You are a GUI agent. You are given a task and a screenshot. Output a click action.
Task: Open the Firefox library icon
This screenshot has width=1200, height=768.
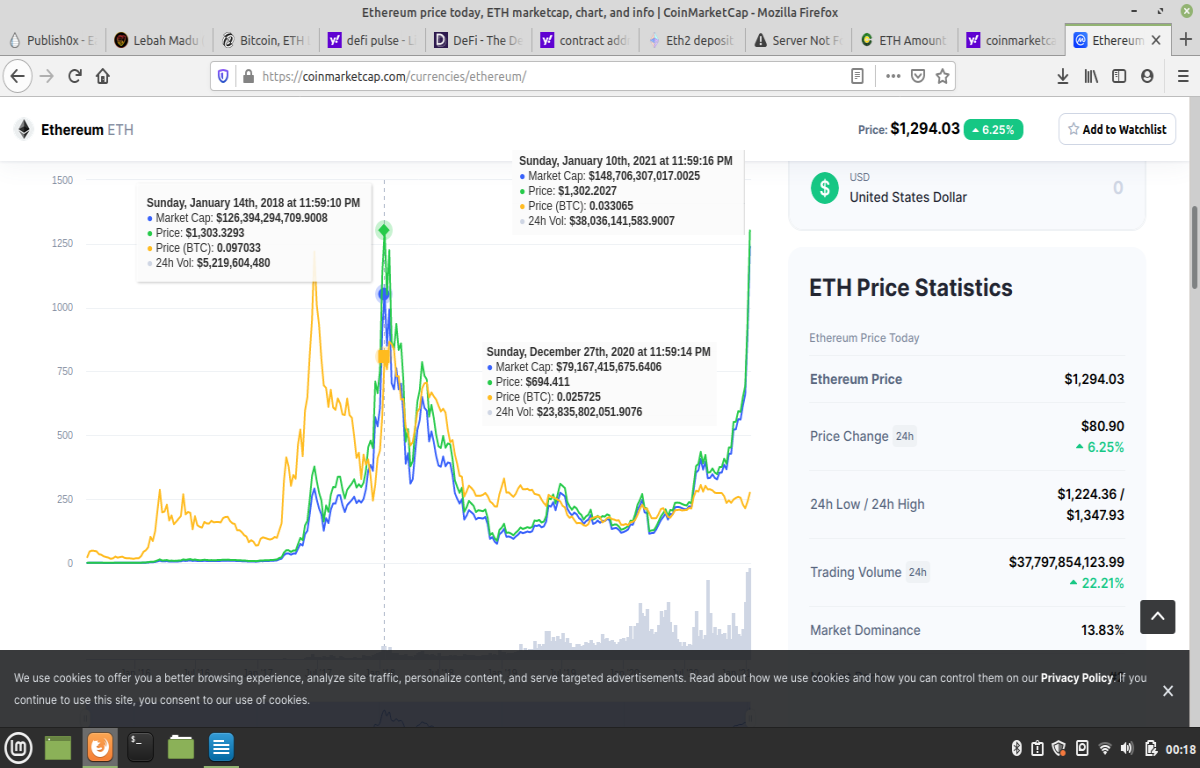pos(1091,76)
